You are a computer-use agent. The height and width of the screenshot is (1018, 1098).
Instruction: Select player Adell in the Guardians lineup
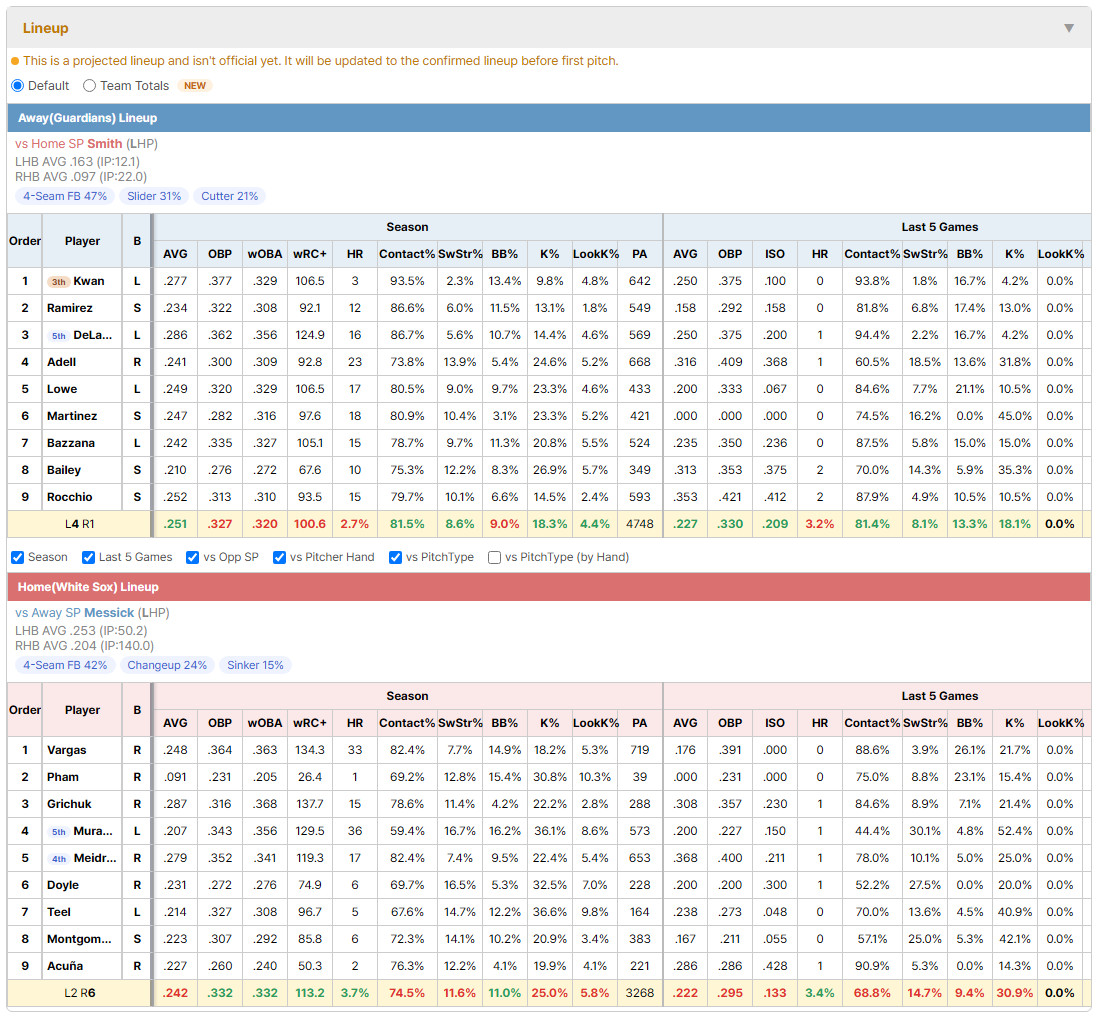(x=62, y=362)
